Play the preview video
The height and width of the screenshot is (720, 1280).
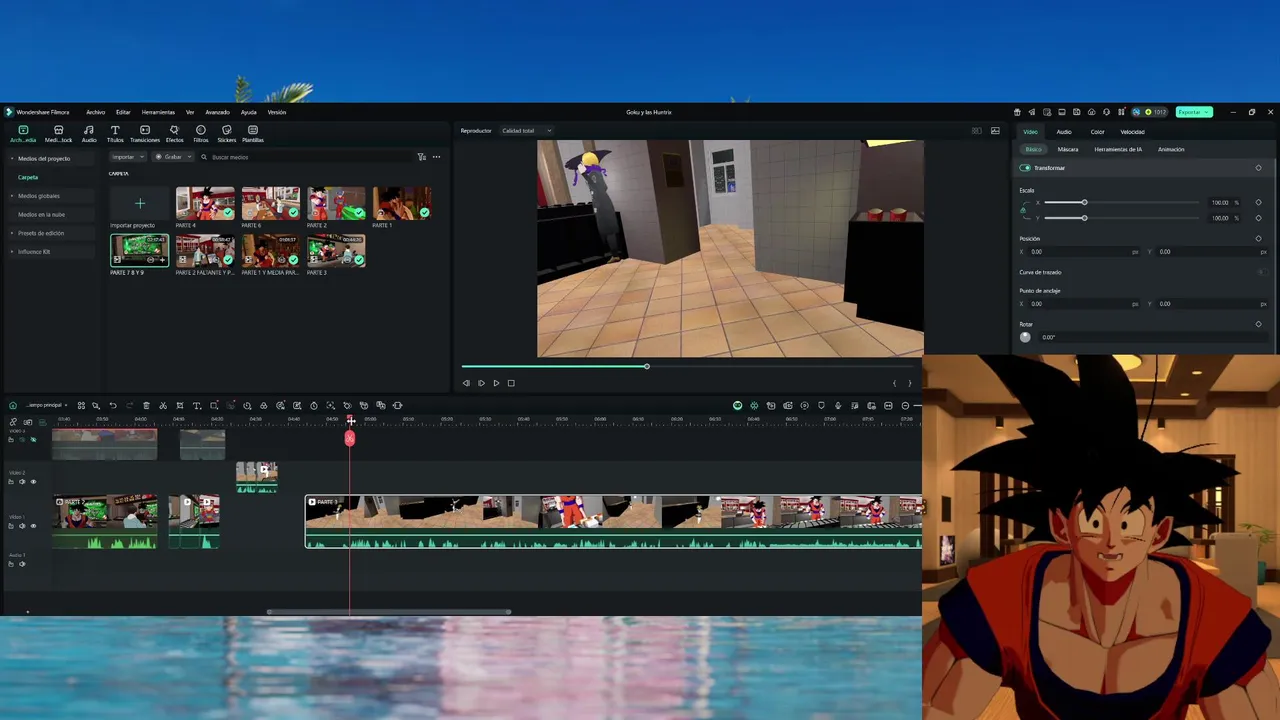pos(496,383)
